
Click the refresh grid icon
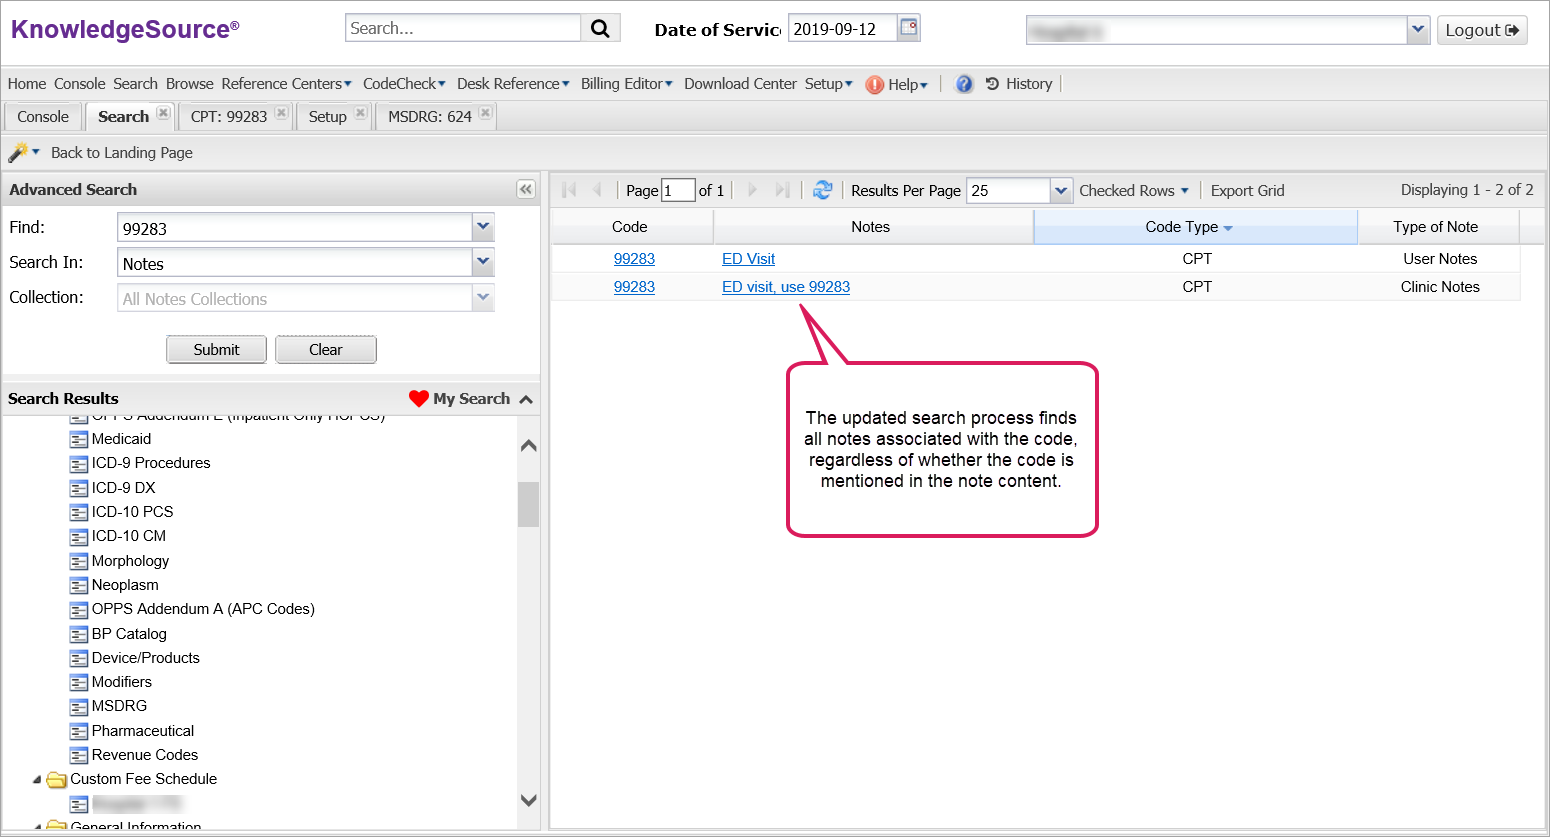(822, 190)
